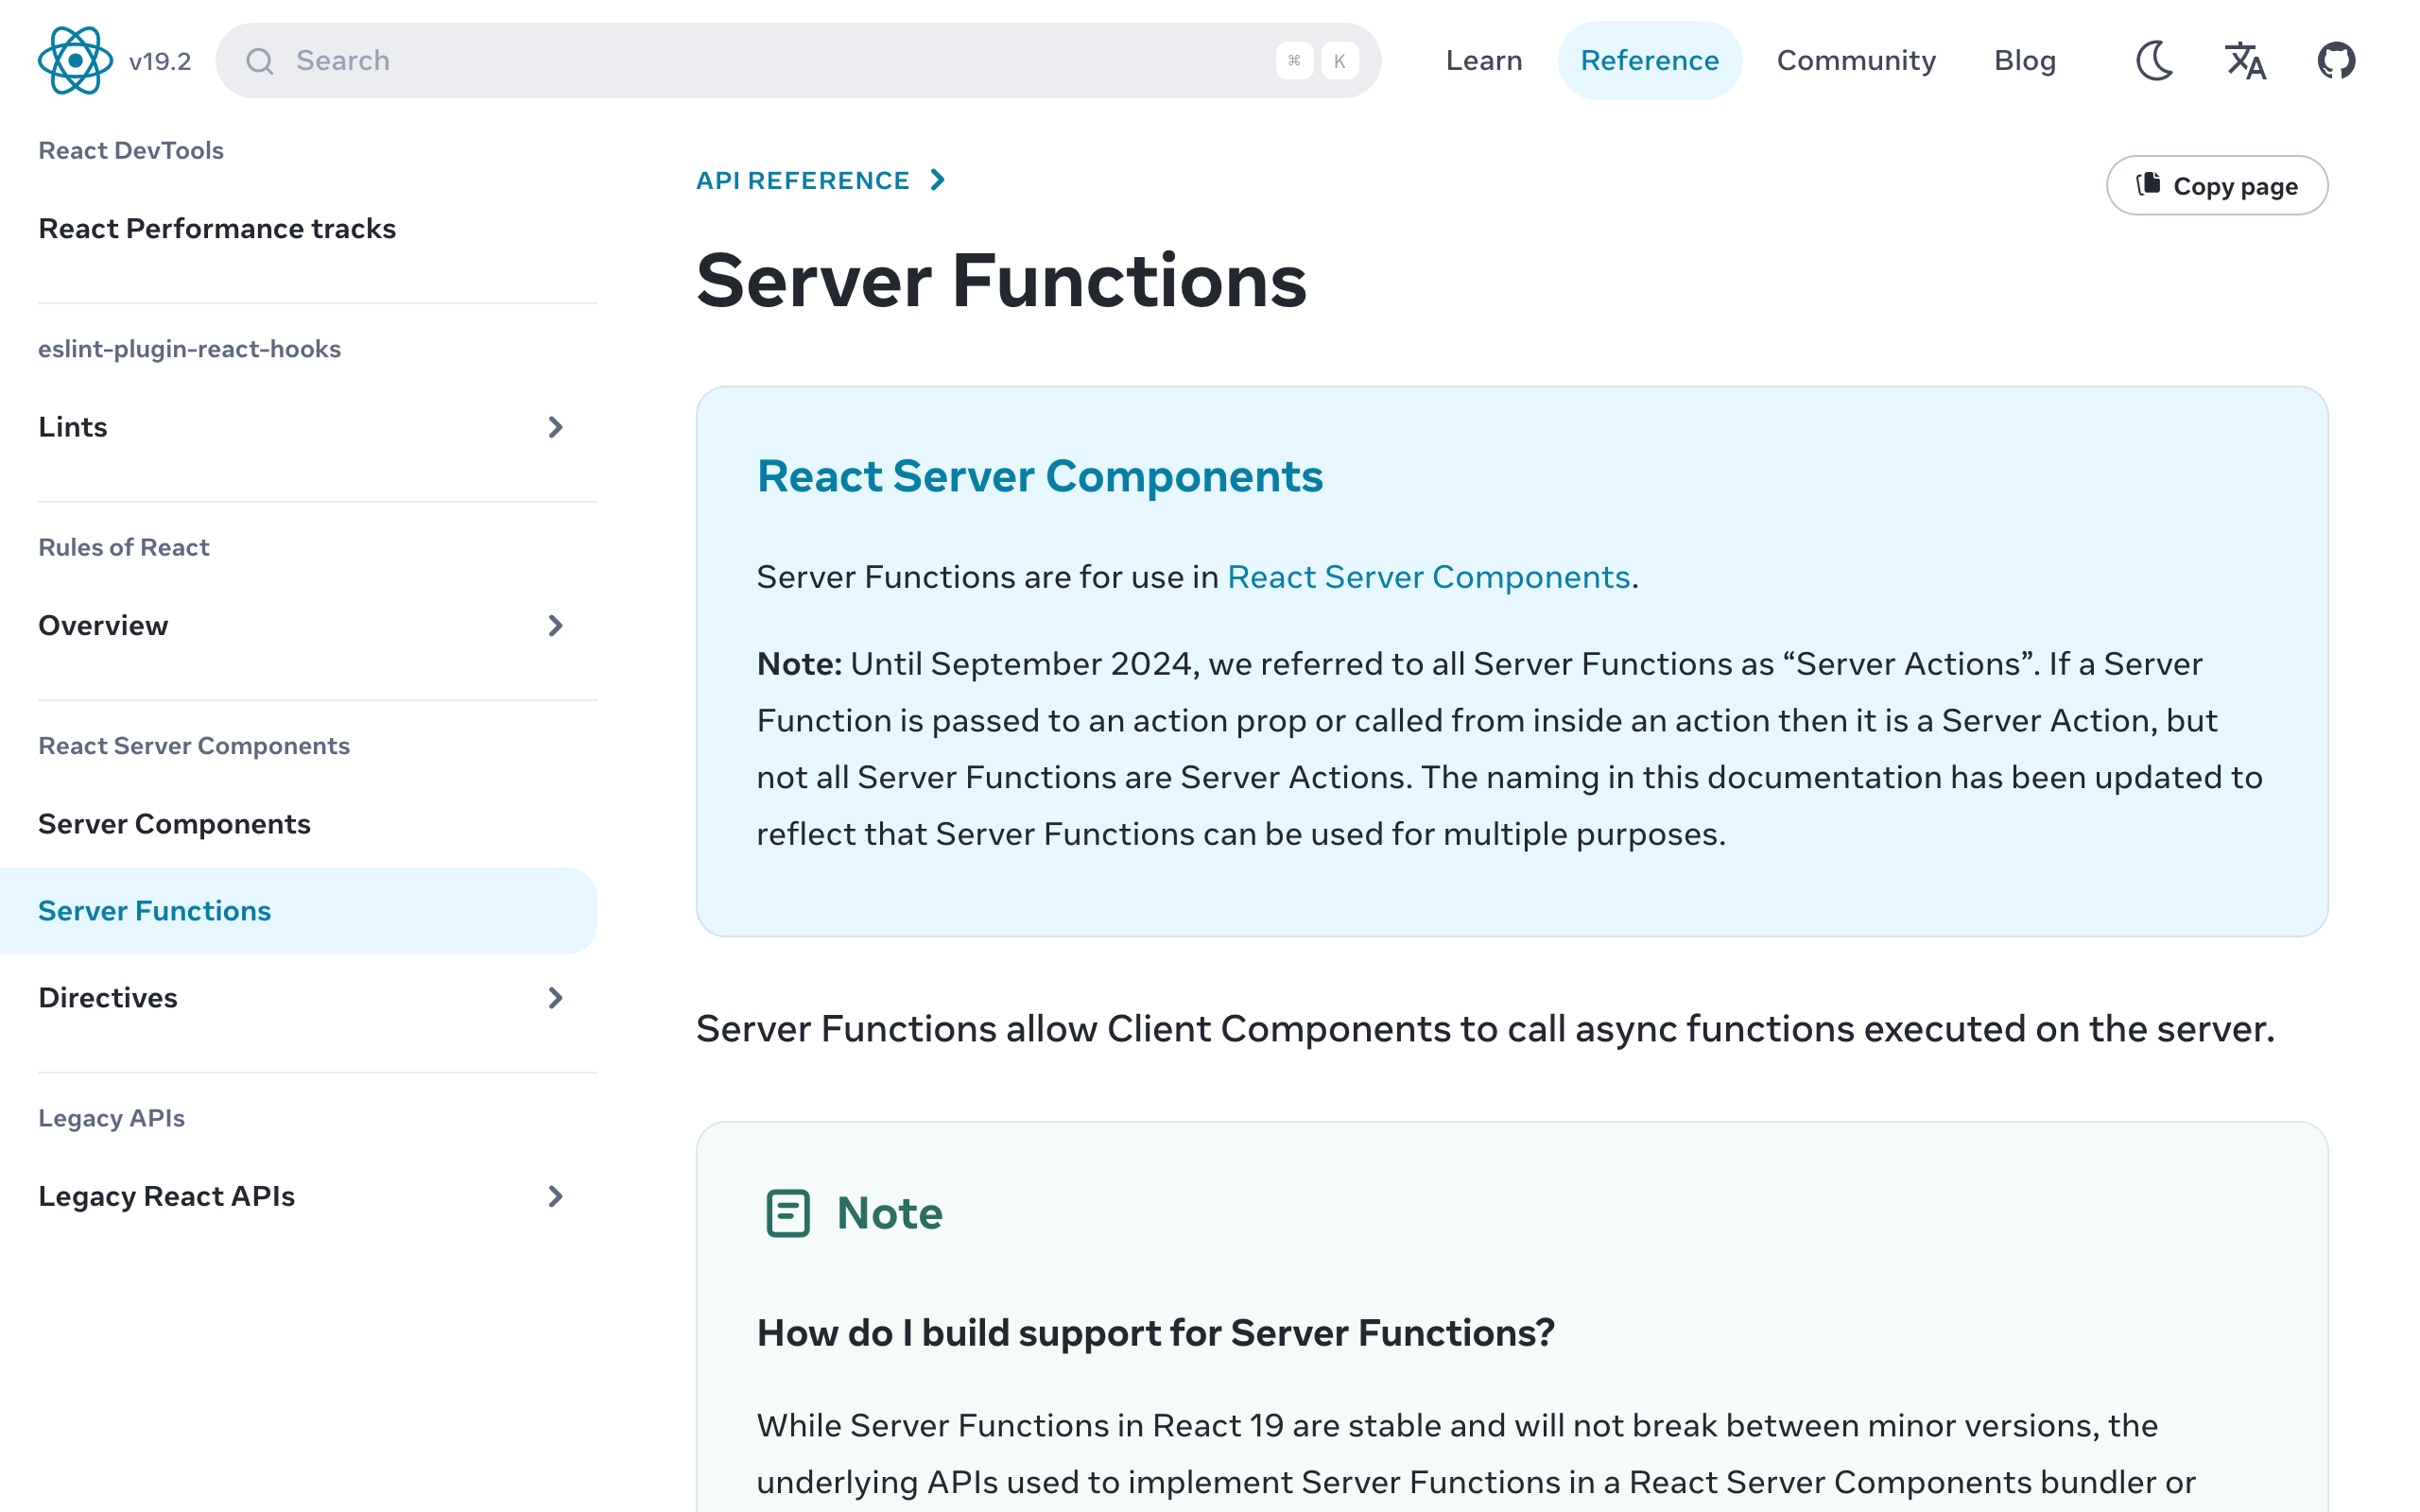Click the "Legacy APIs" sidebar heading
Screen dimensions: 2420x1512
(112, 1118)
